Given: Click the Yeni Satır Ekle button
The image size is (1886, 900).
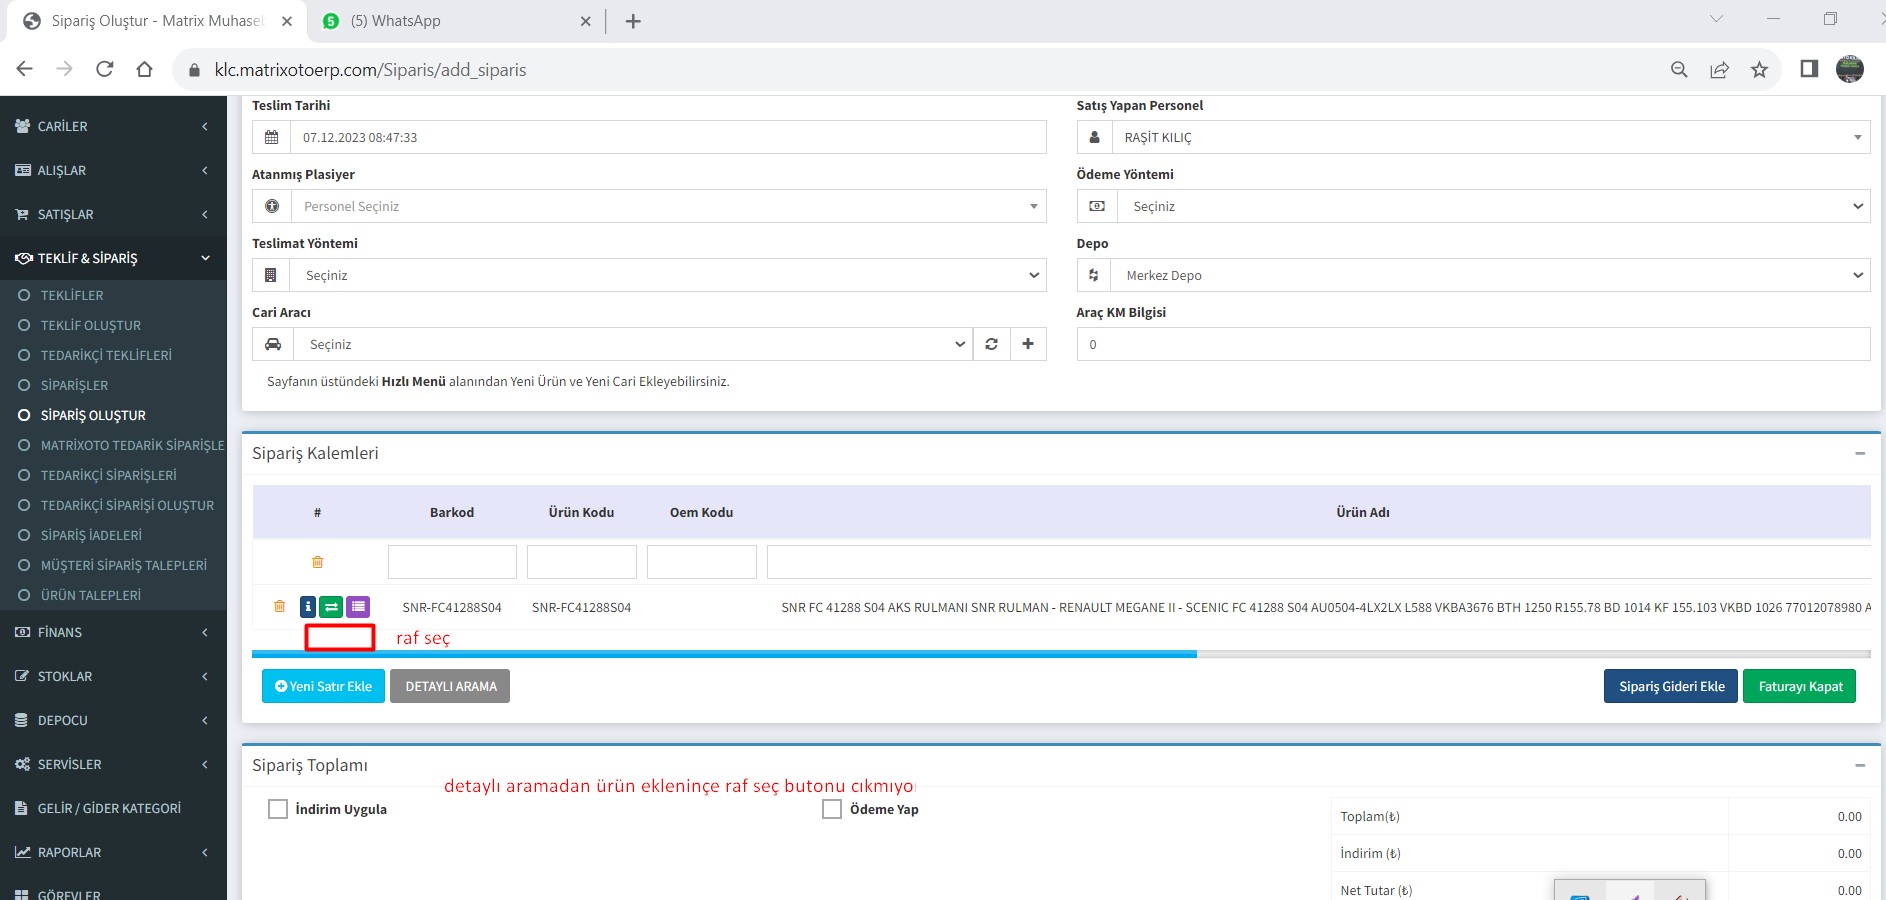Looking at the screenshot, I should (x=323, y=686).
